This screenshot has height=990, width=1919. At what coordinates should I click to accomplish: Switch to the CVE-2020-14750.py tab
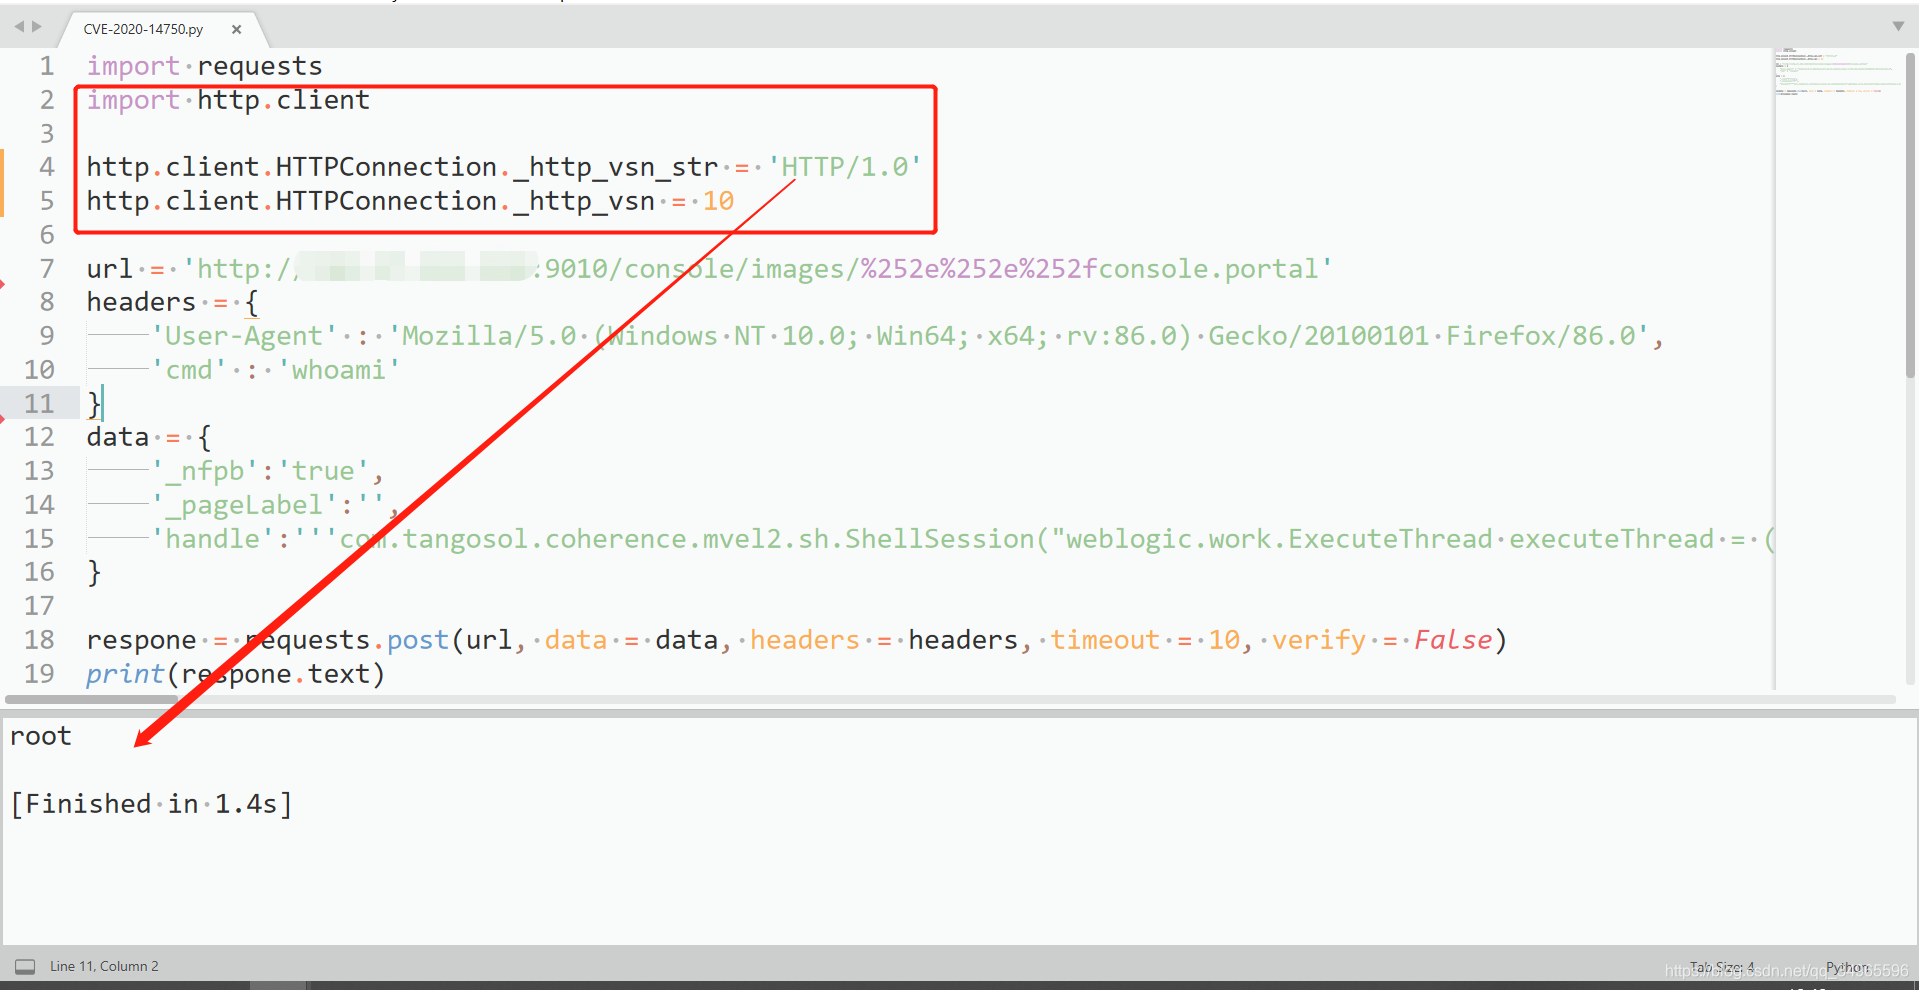coord(143,29)
